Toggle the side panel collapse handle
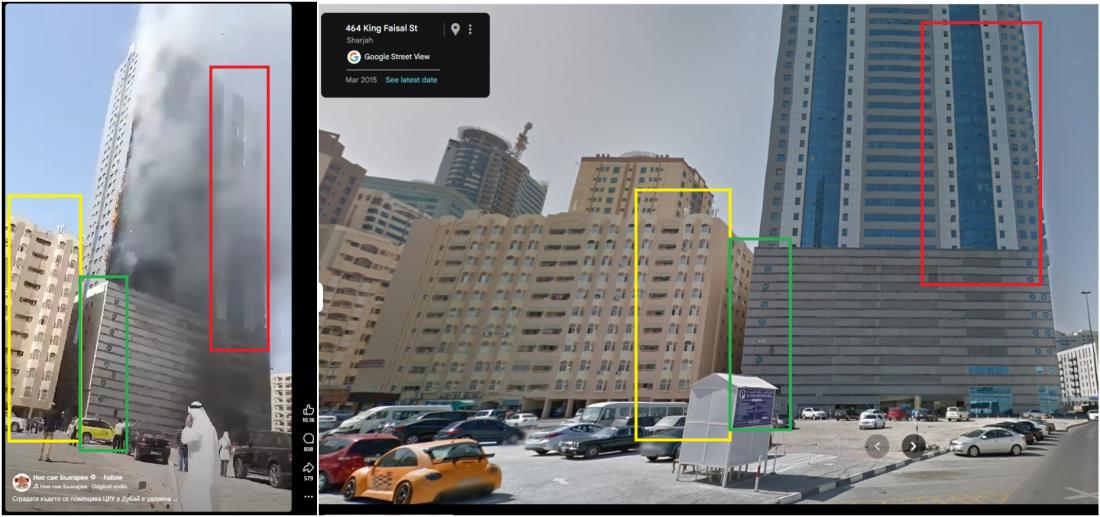 [x=321, y=297]
